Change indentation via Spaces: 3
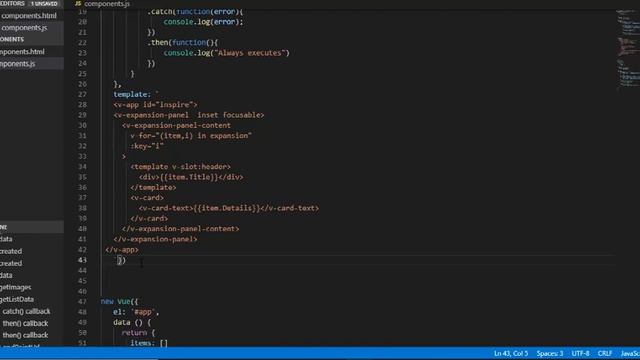The width and height of the screenshot is (640, 360). [x=549, y=353]
